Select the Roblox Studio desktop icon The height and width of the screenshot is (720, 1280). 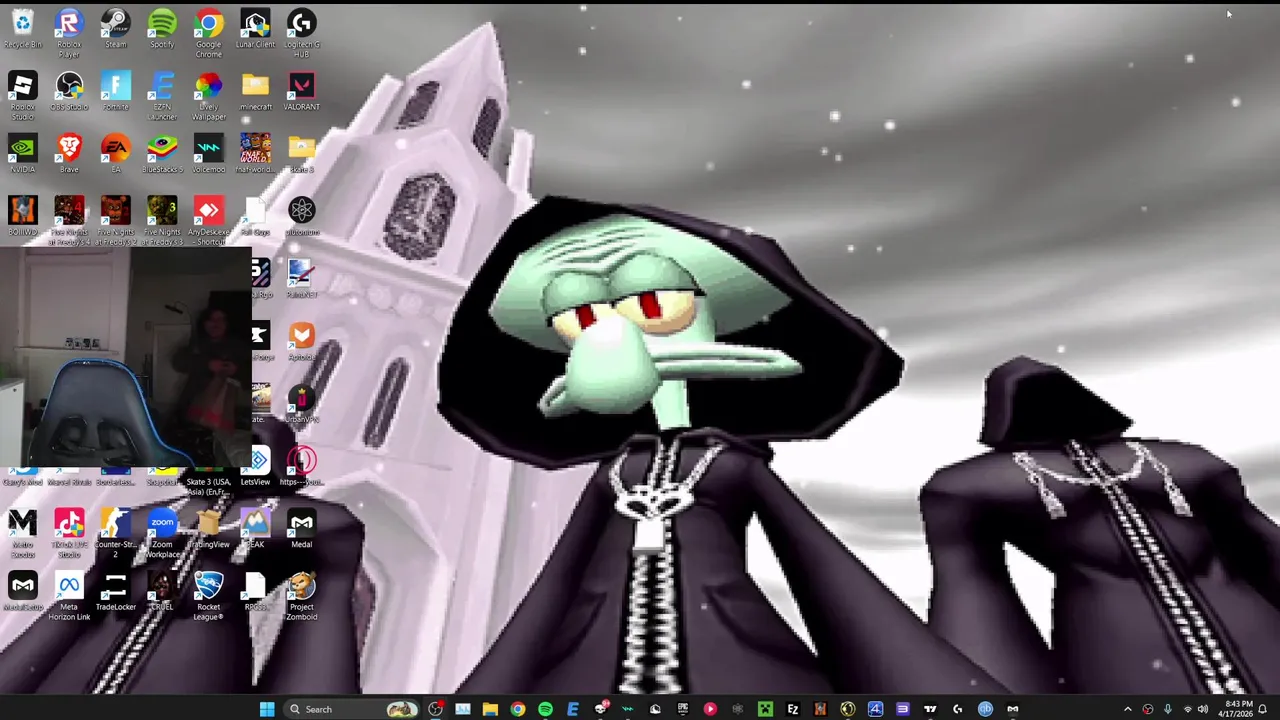tap(22, 96)
